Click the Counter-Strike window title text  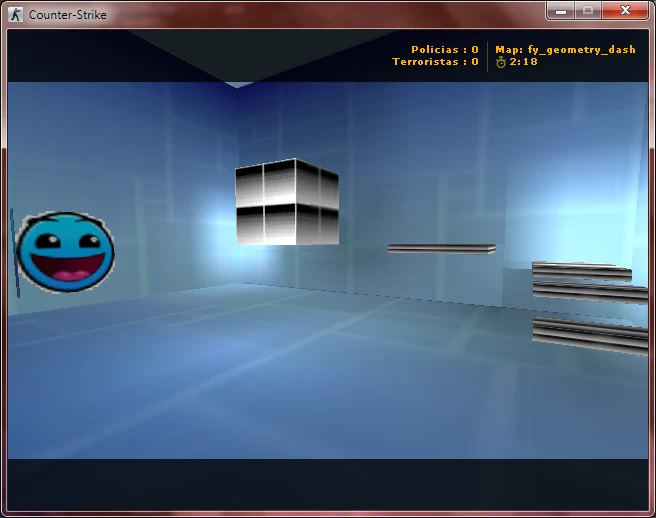(x=67, y=15)
